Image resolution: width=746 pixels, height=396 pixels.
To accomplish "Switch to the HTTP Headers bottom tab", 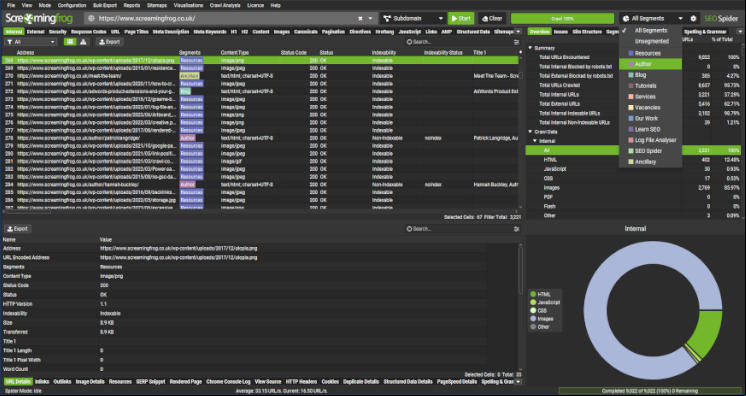I will [301, 382].
